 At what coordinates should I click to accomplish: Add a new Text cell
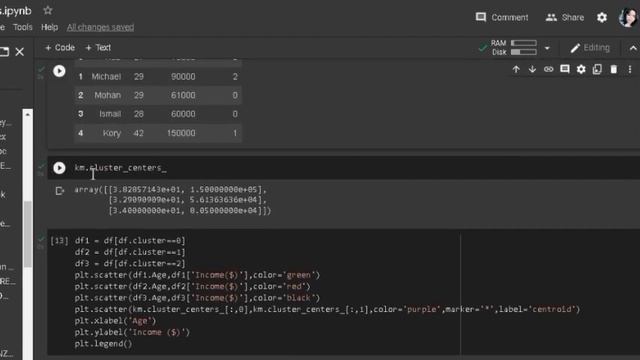click(98, 48)
